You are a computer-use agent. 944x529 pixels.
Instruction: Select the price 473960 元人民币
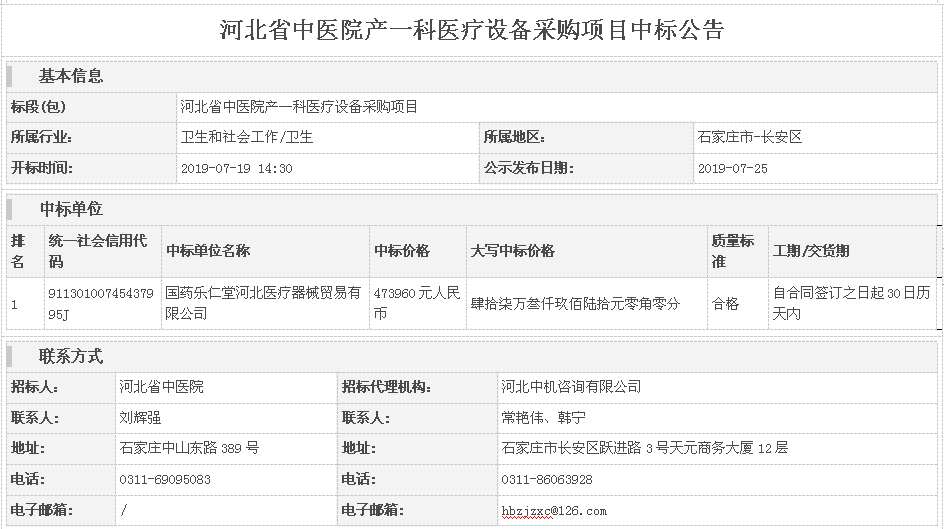[417, 303]
